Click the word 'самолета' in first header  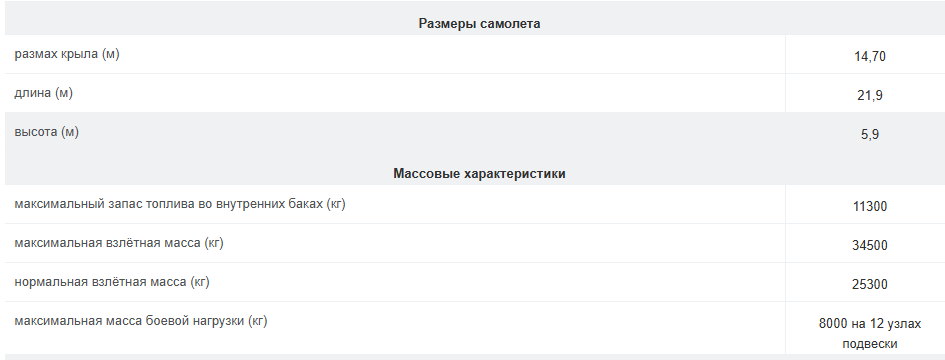click(x=510, y=24)
